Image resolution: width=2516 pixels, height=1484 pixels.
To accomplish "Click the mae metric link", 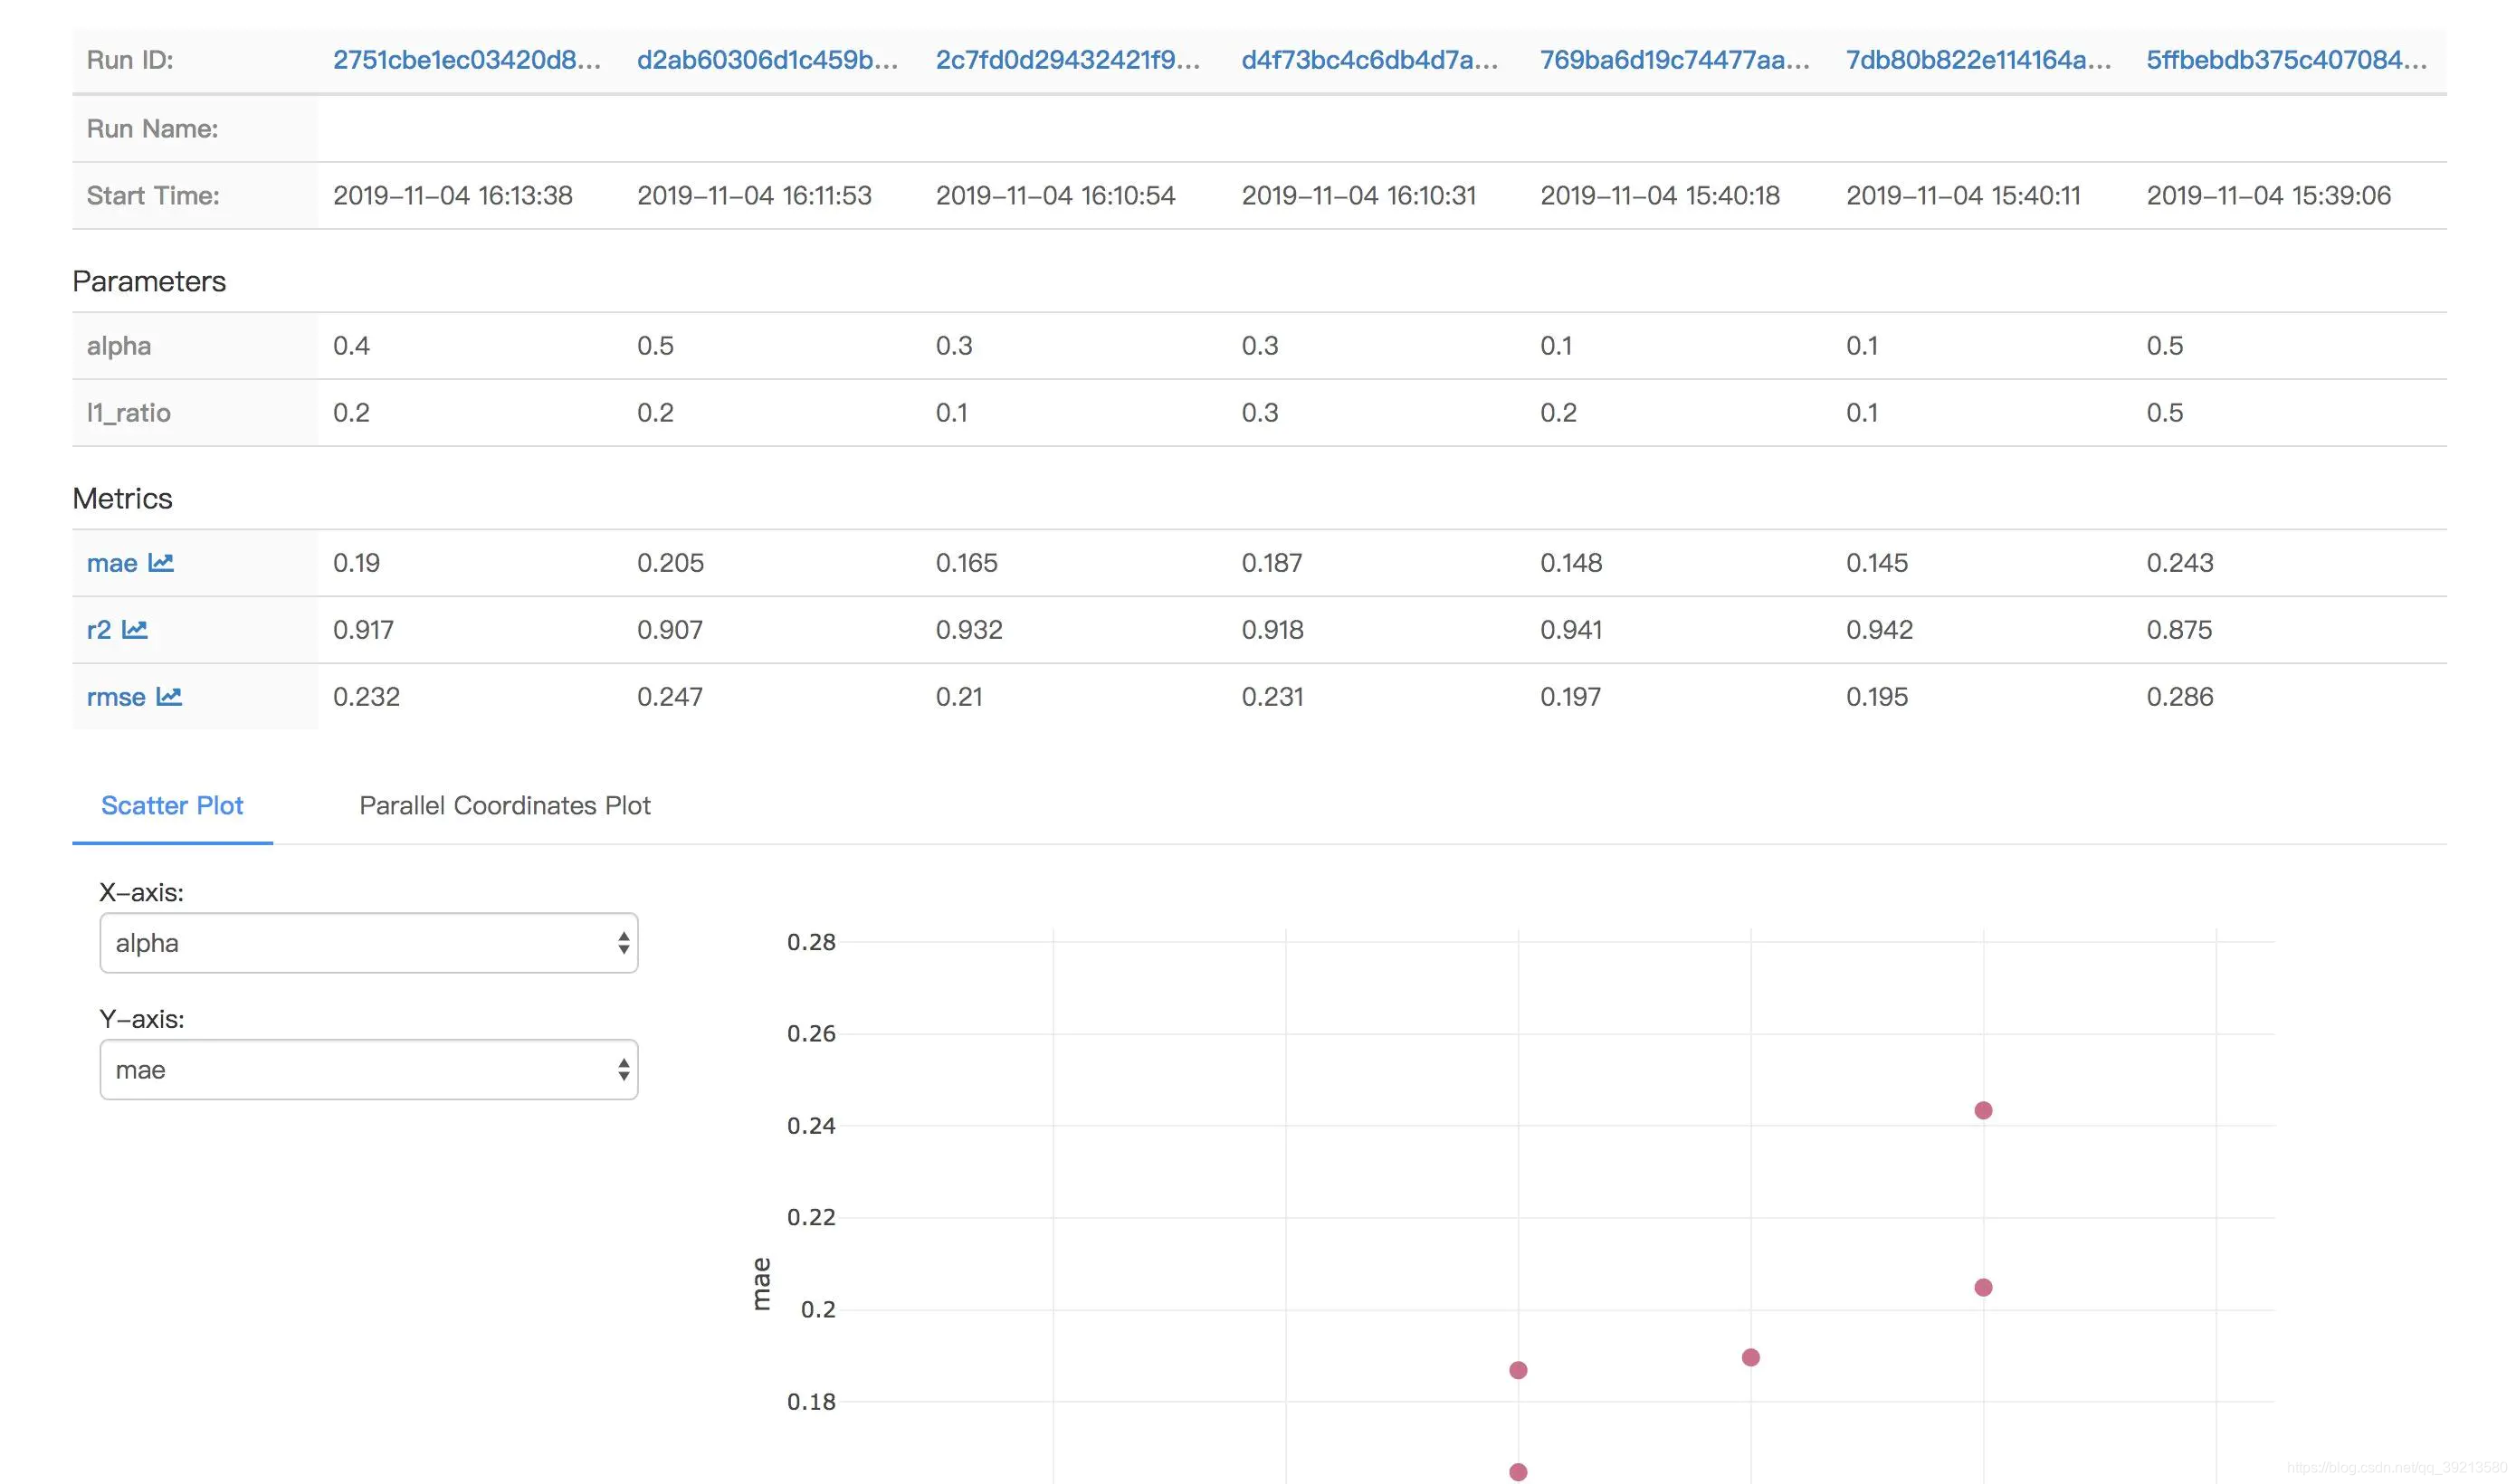I will click(x=112, y=563).
